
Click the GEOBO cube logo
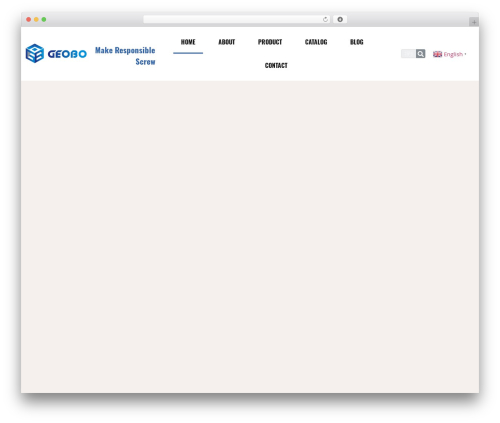click(35, 53)
